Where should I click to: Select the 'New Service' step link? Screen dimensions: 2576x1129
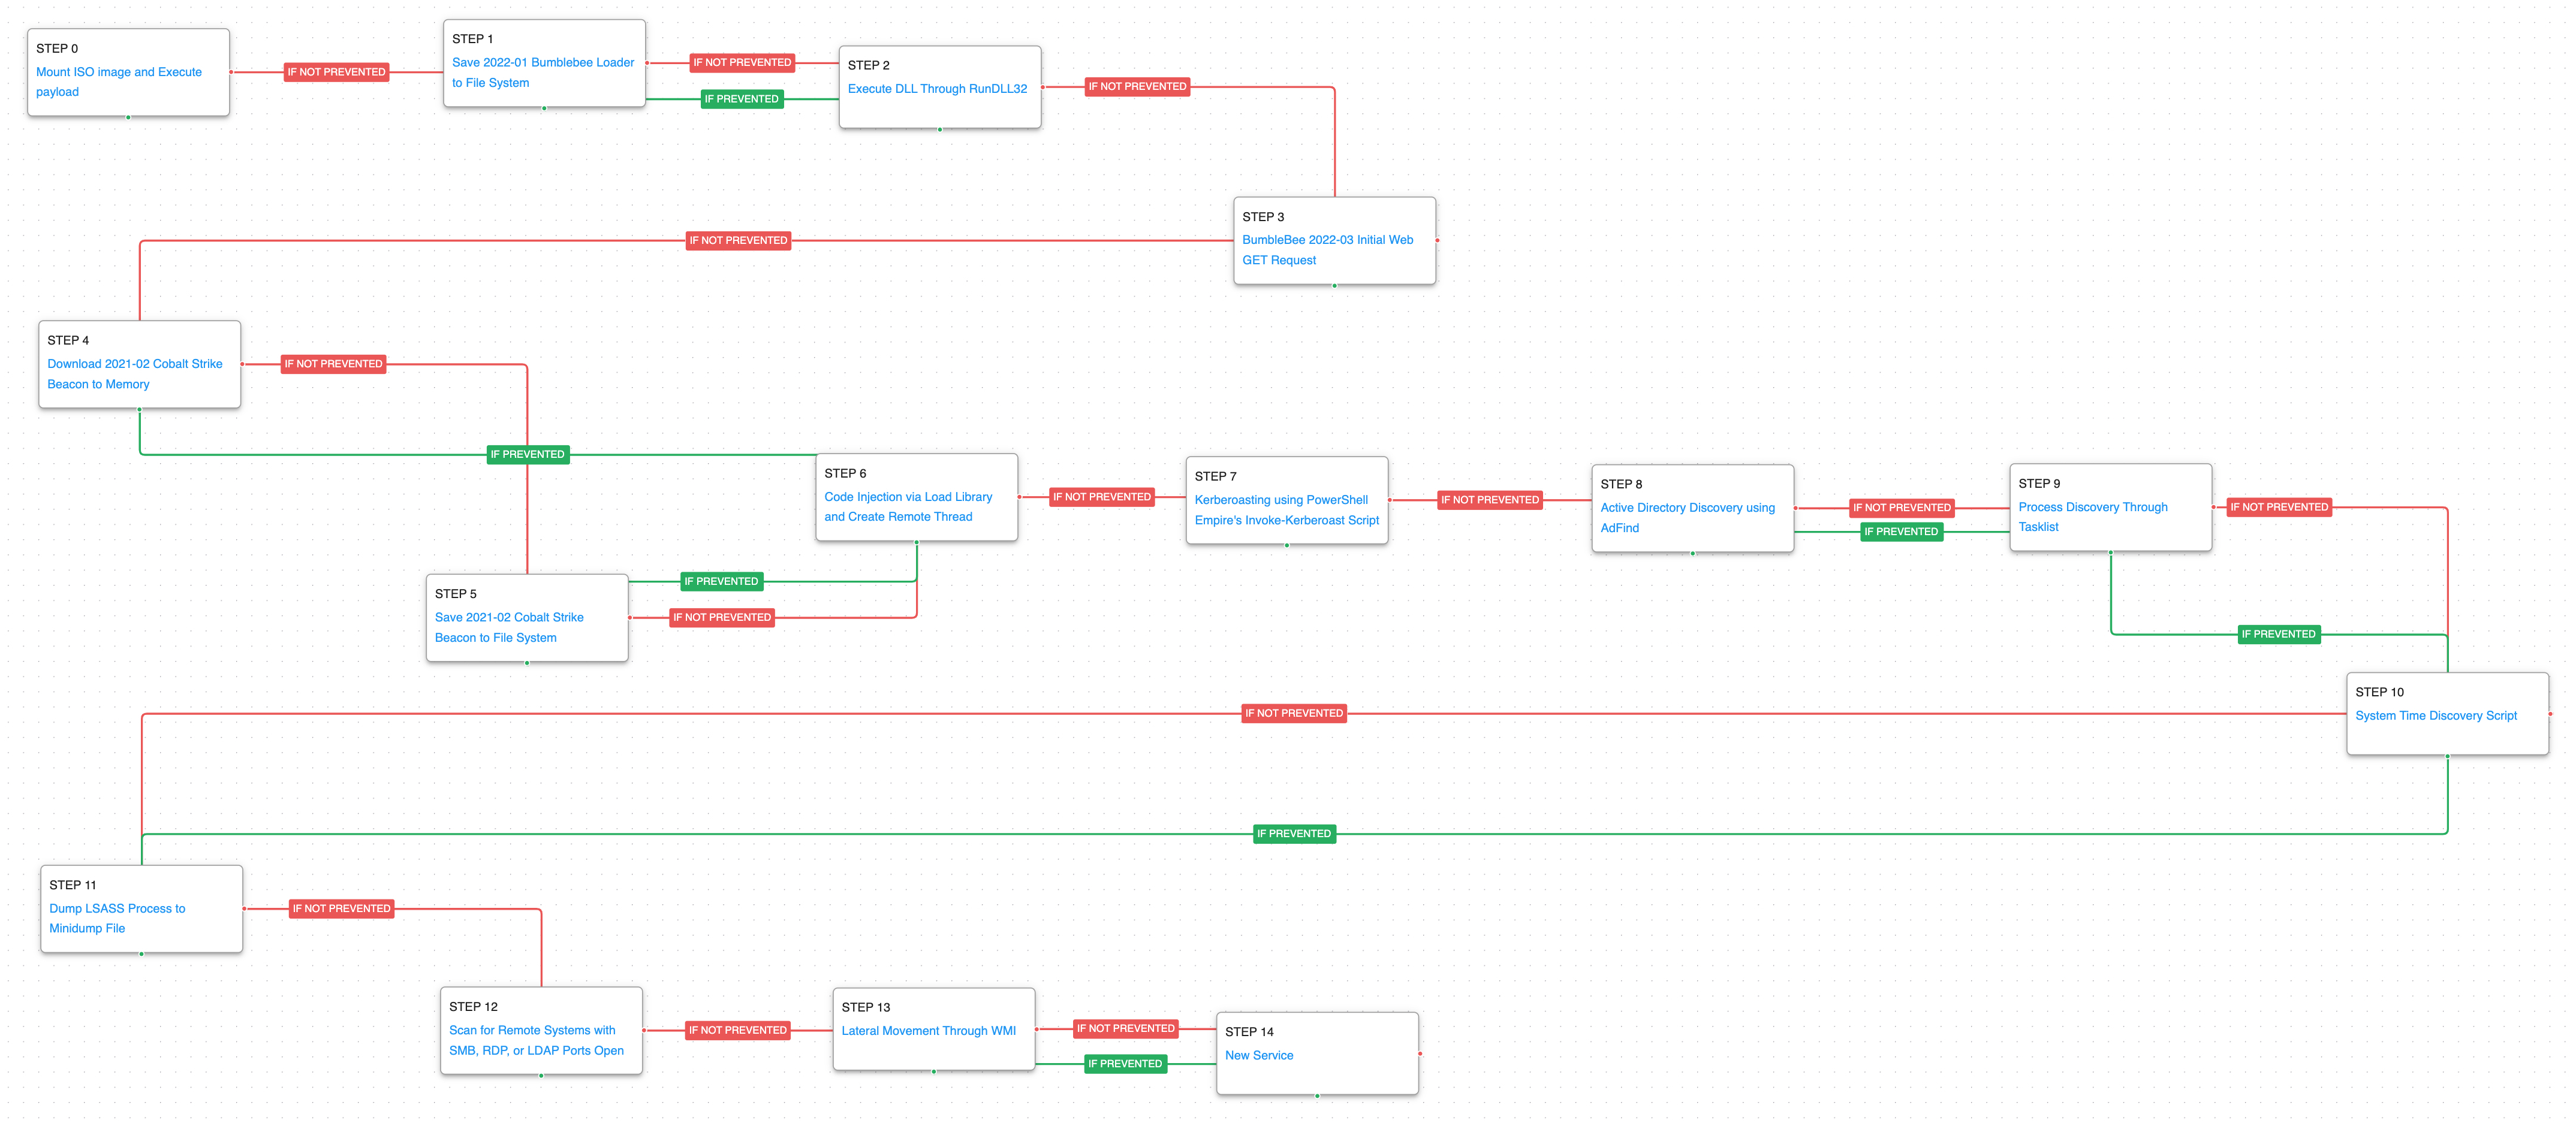[1258, 1055]
